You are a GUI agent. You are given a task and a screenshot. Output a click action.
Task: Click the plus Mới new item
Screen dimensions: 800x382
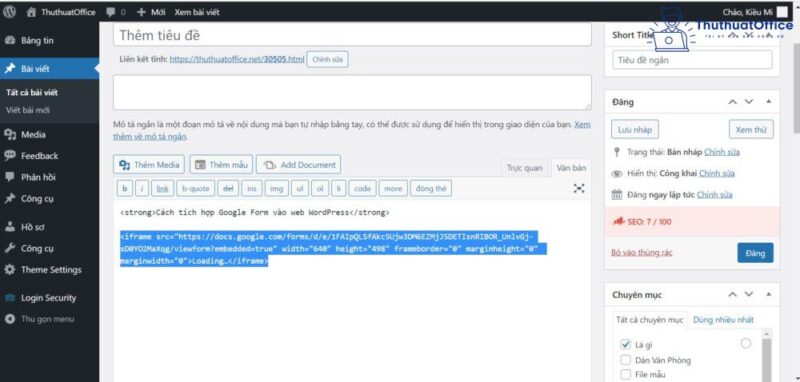tap(152, 12)
